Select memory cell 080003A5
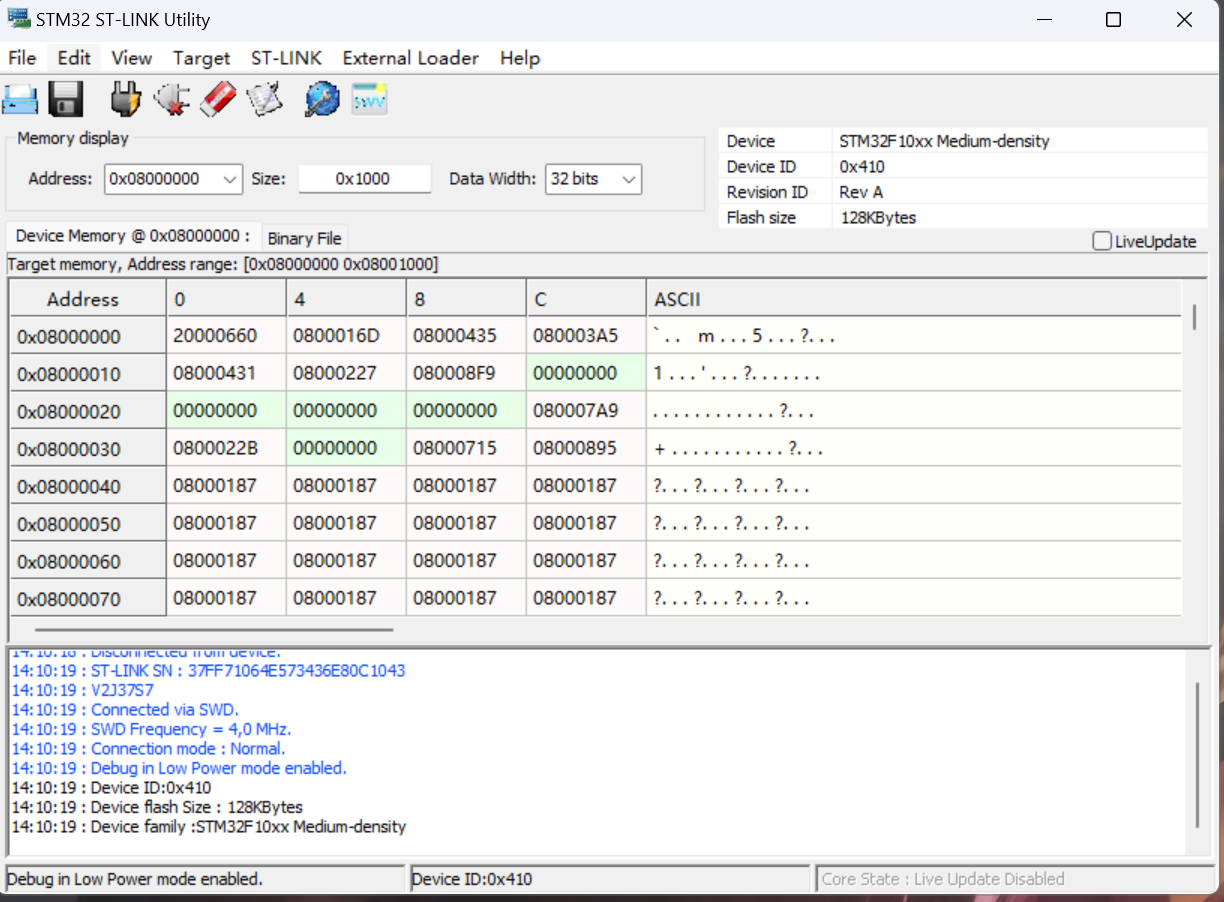This screenshot has height=902, width=1224. click(x=586, y=336)
